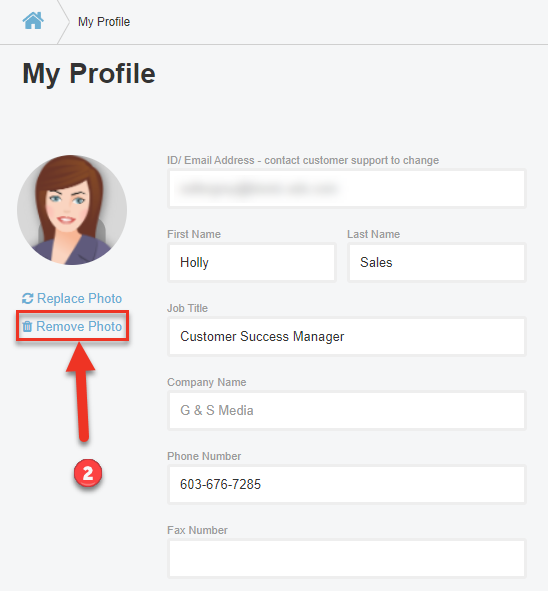Click the Company Name field showing G & S Media
The width and height of the screenshot is (548, 591).
(347, 410)
